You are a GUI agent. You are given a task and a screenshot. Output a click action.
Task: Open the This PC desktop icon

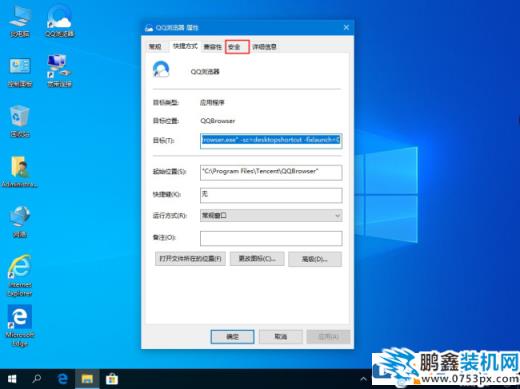click(20, 21)
